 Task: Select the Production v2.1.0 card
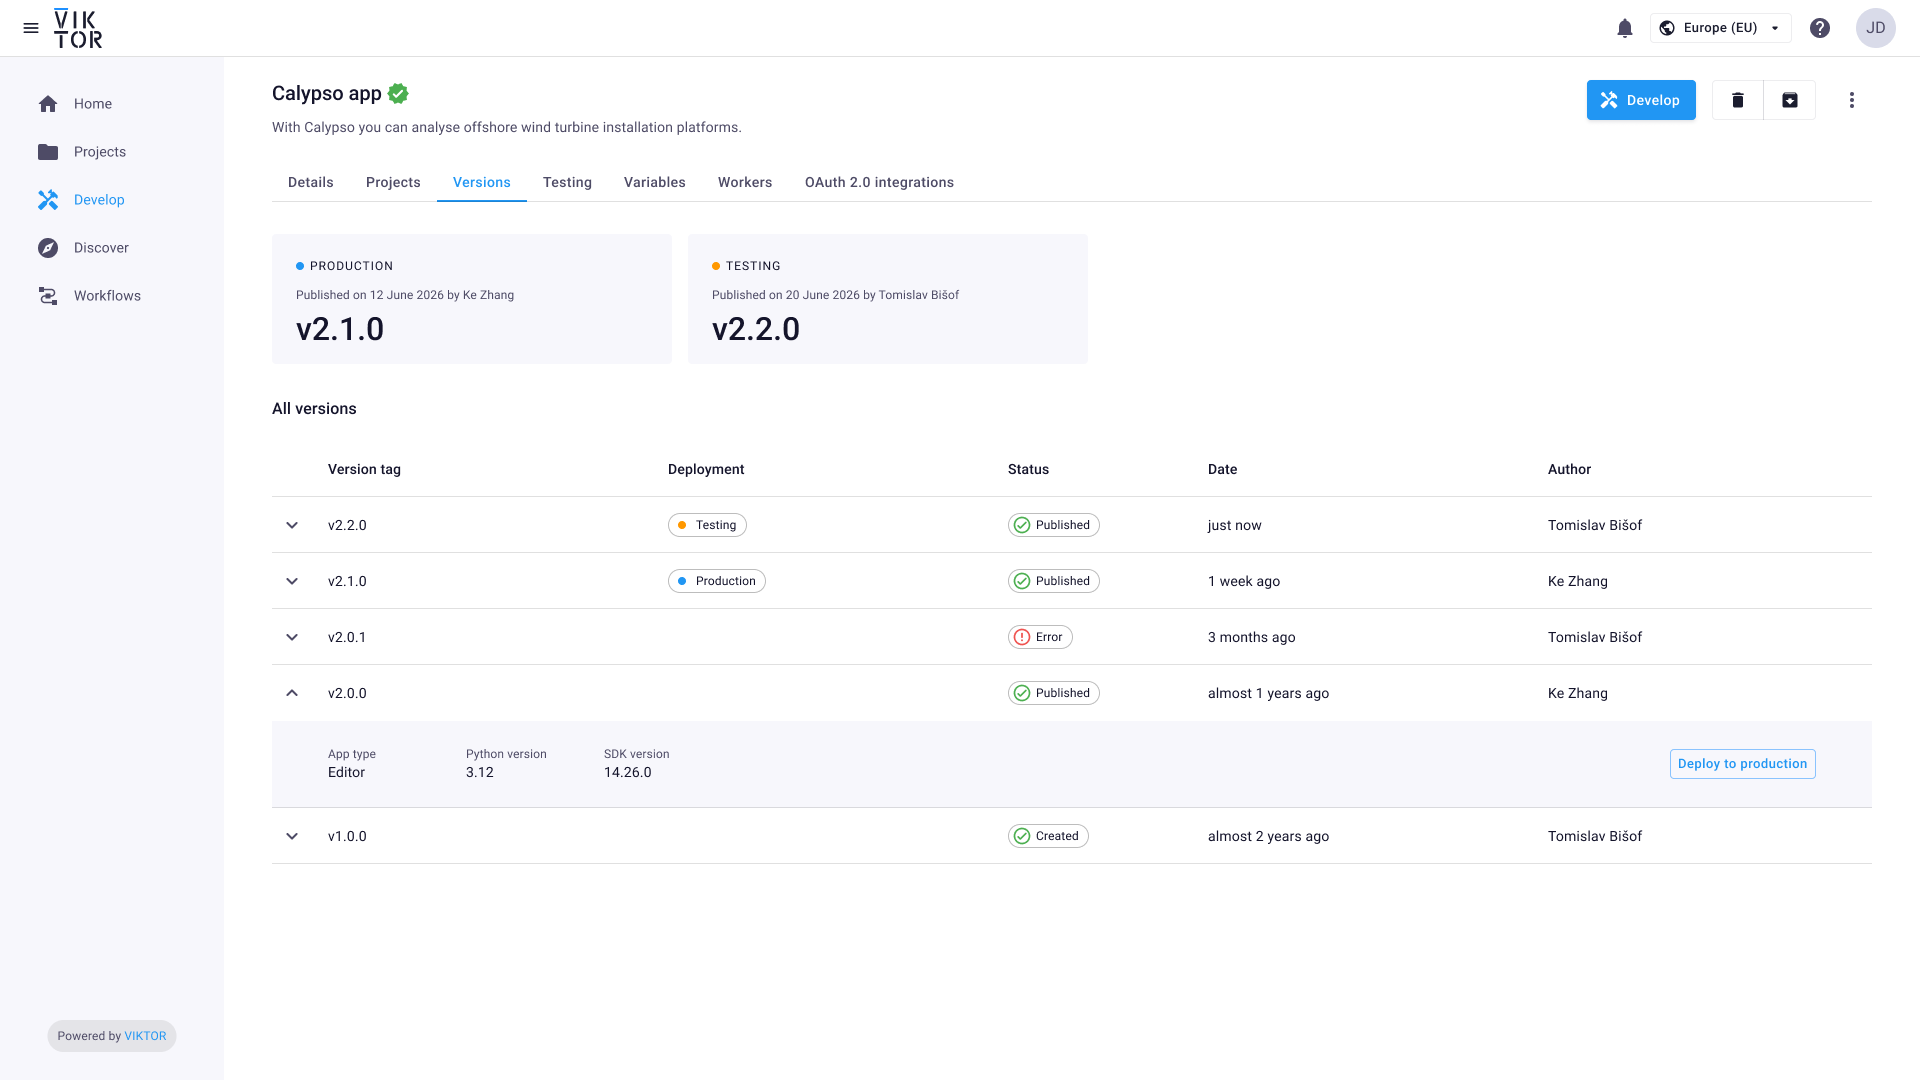click(472, 299)
